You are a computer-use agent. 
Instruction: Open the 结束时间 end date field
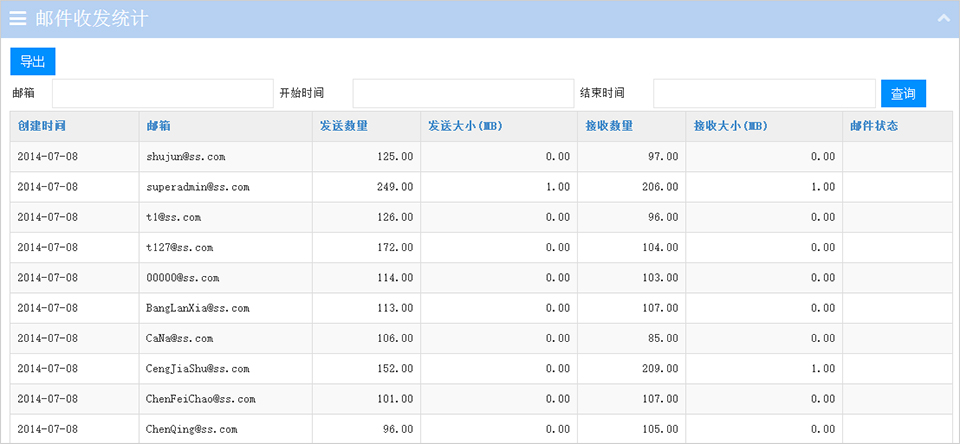[x=764, y=94]
